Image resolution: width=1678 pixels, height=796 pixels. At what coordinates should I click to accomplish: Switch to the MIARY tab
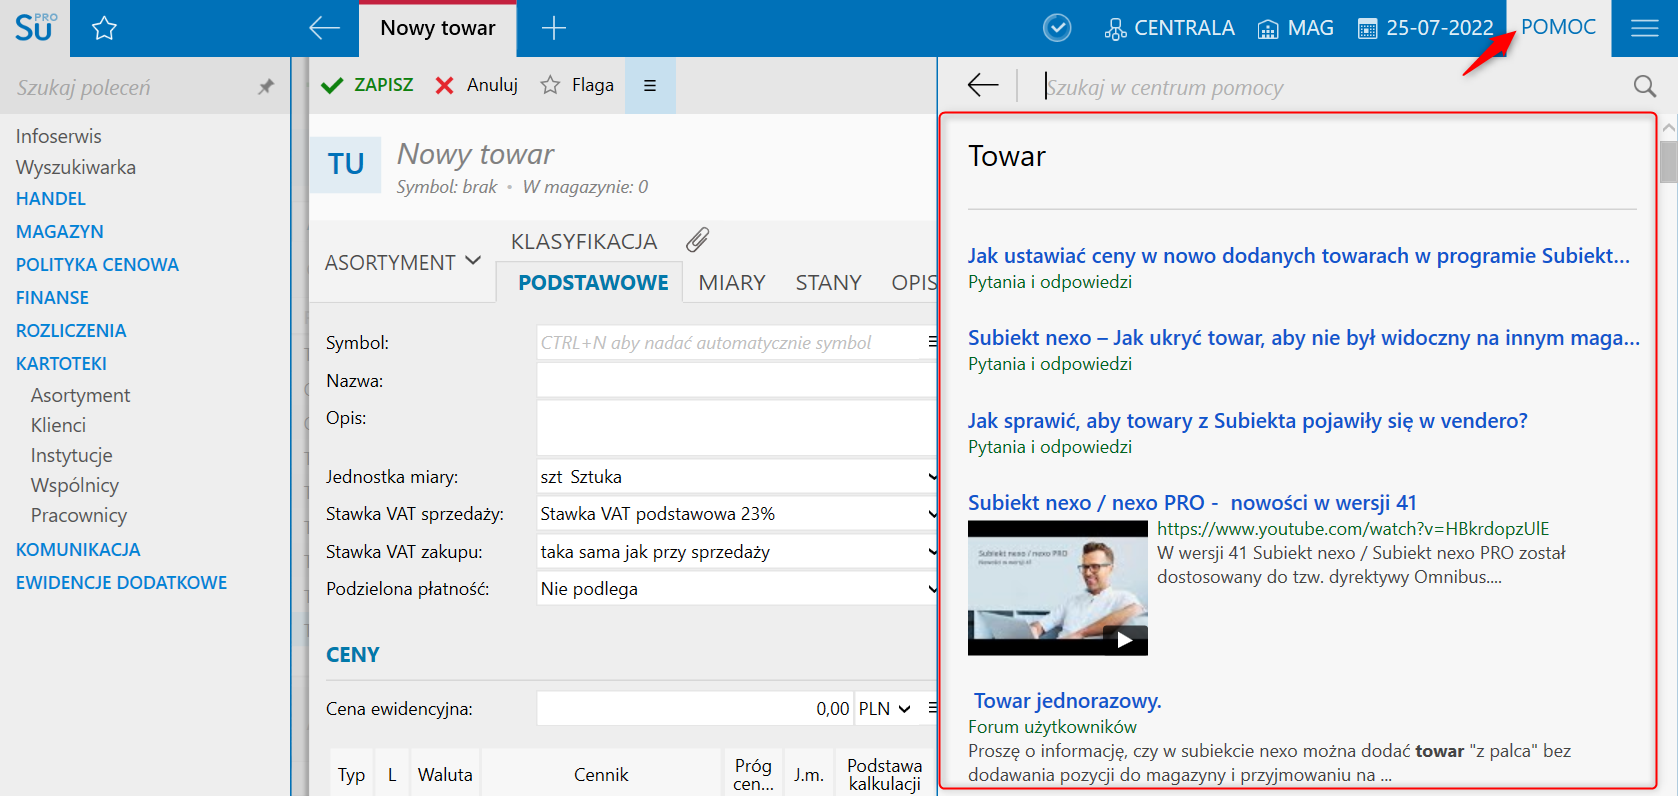pos(732,283)
